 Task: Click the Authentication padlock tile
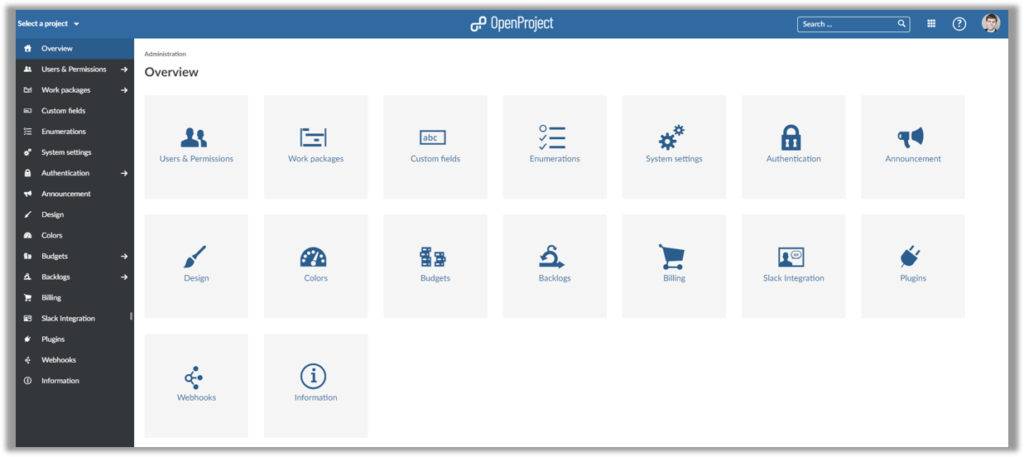click(x=792, y=137)
